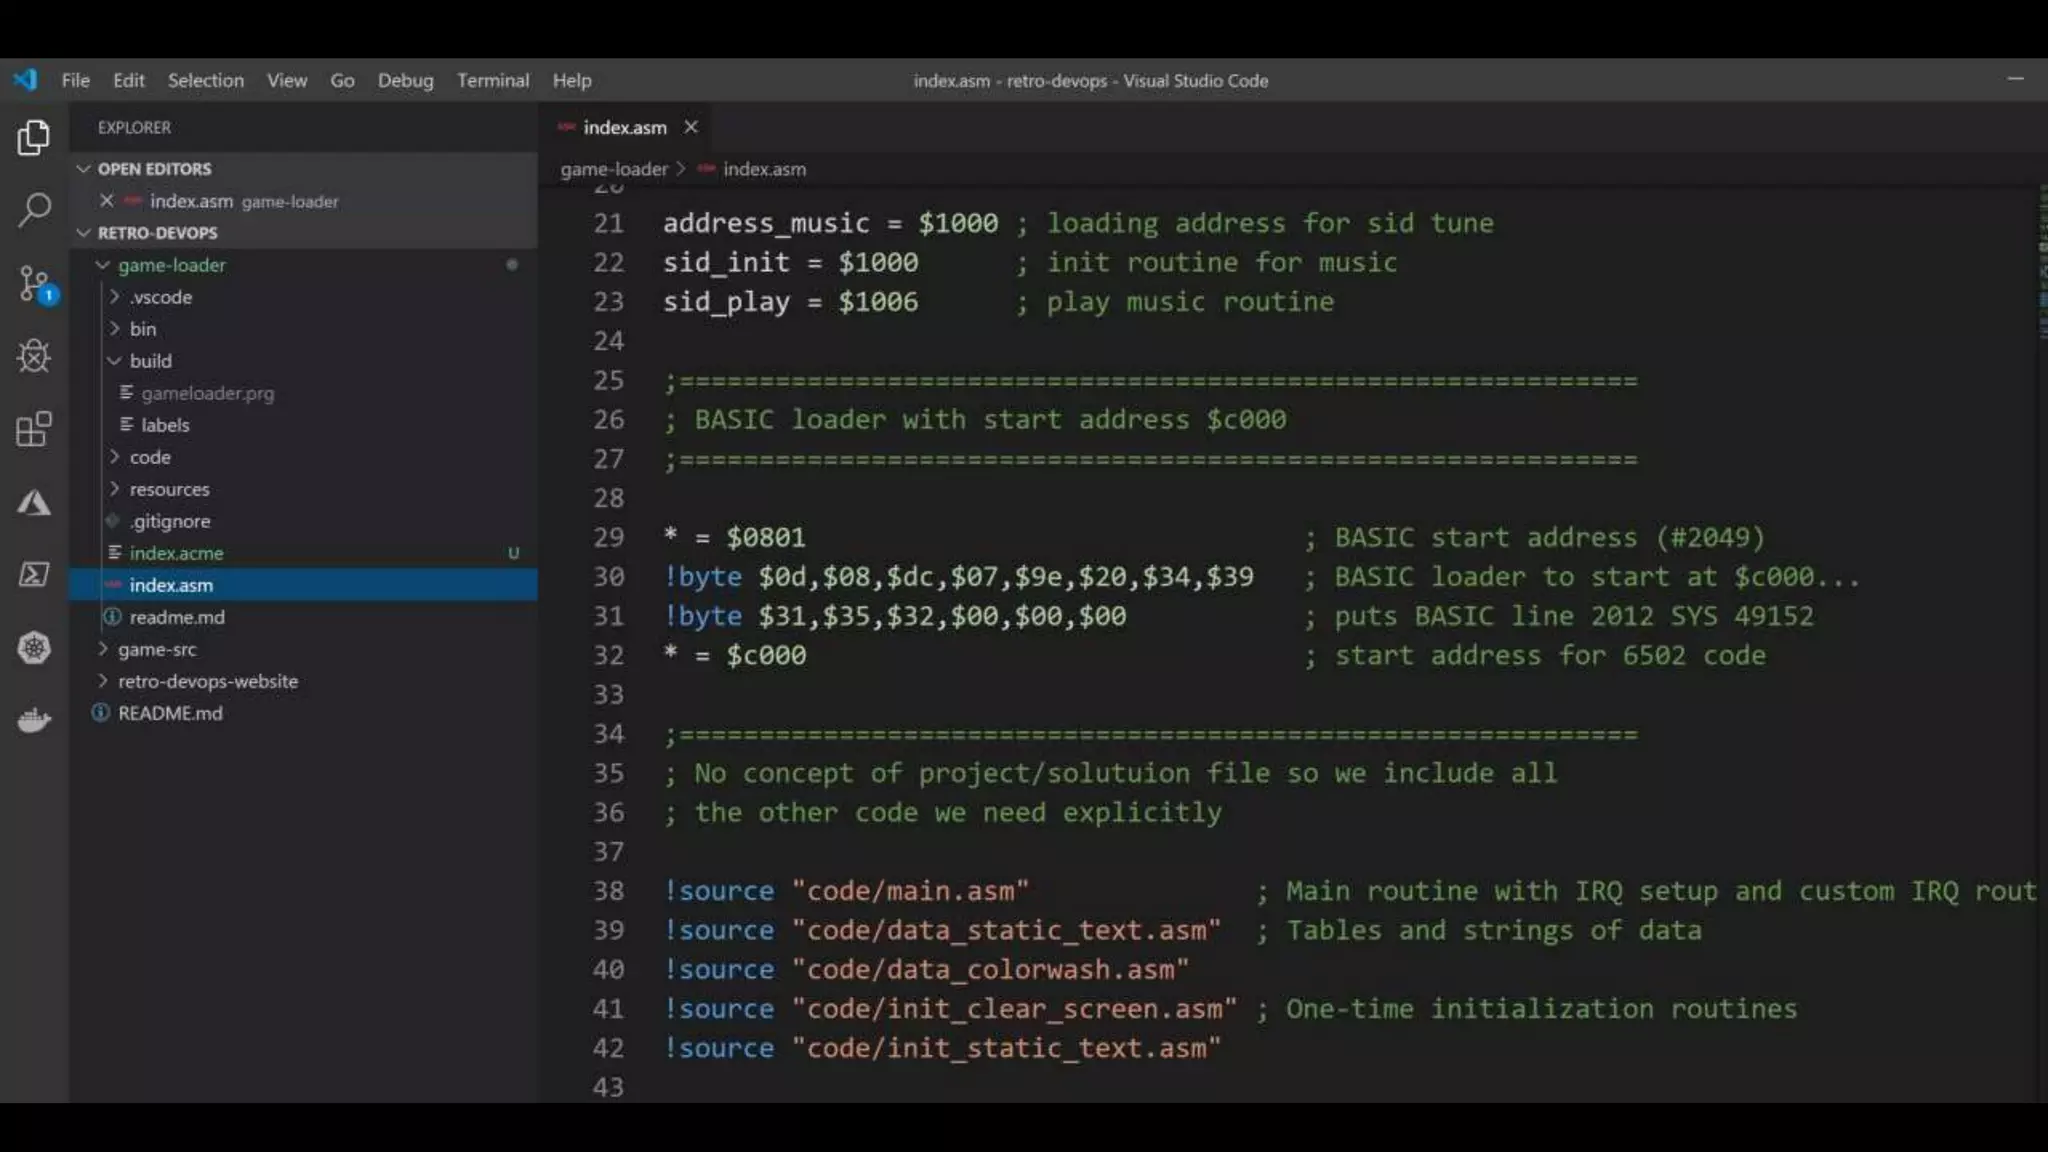Open the Docker whale view icon
The height and width of the screenshot is (1152, 2048).
[34, 720]
